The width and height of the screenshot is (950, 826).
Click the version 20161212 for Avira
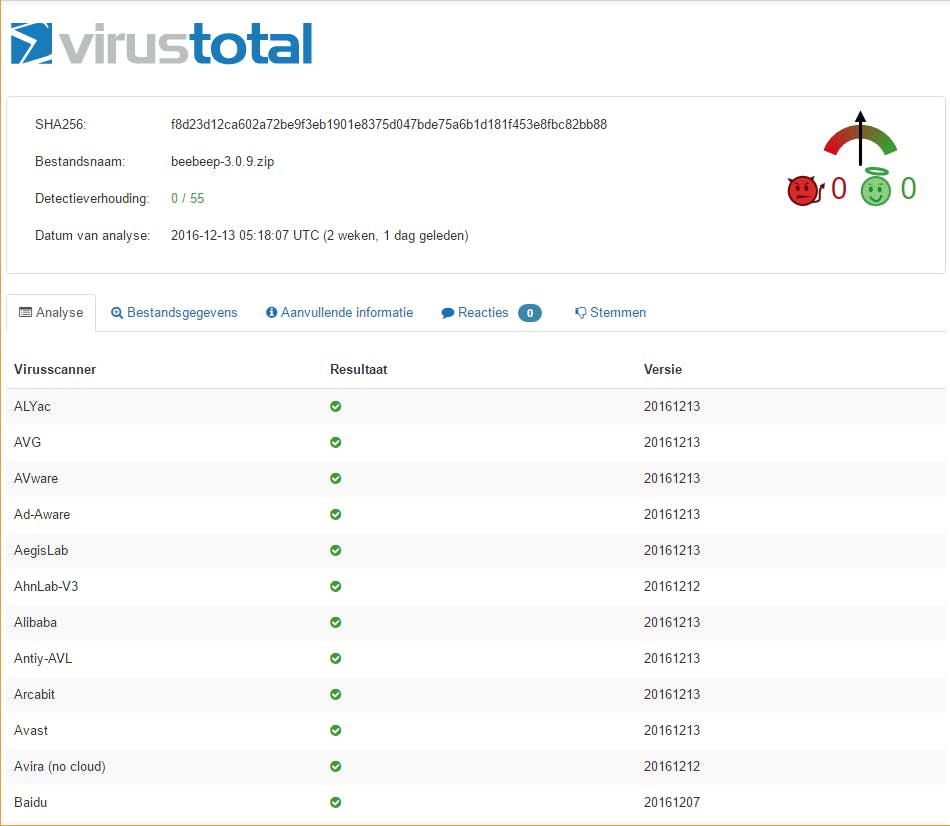[x=672, y=767]
